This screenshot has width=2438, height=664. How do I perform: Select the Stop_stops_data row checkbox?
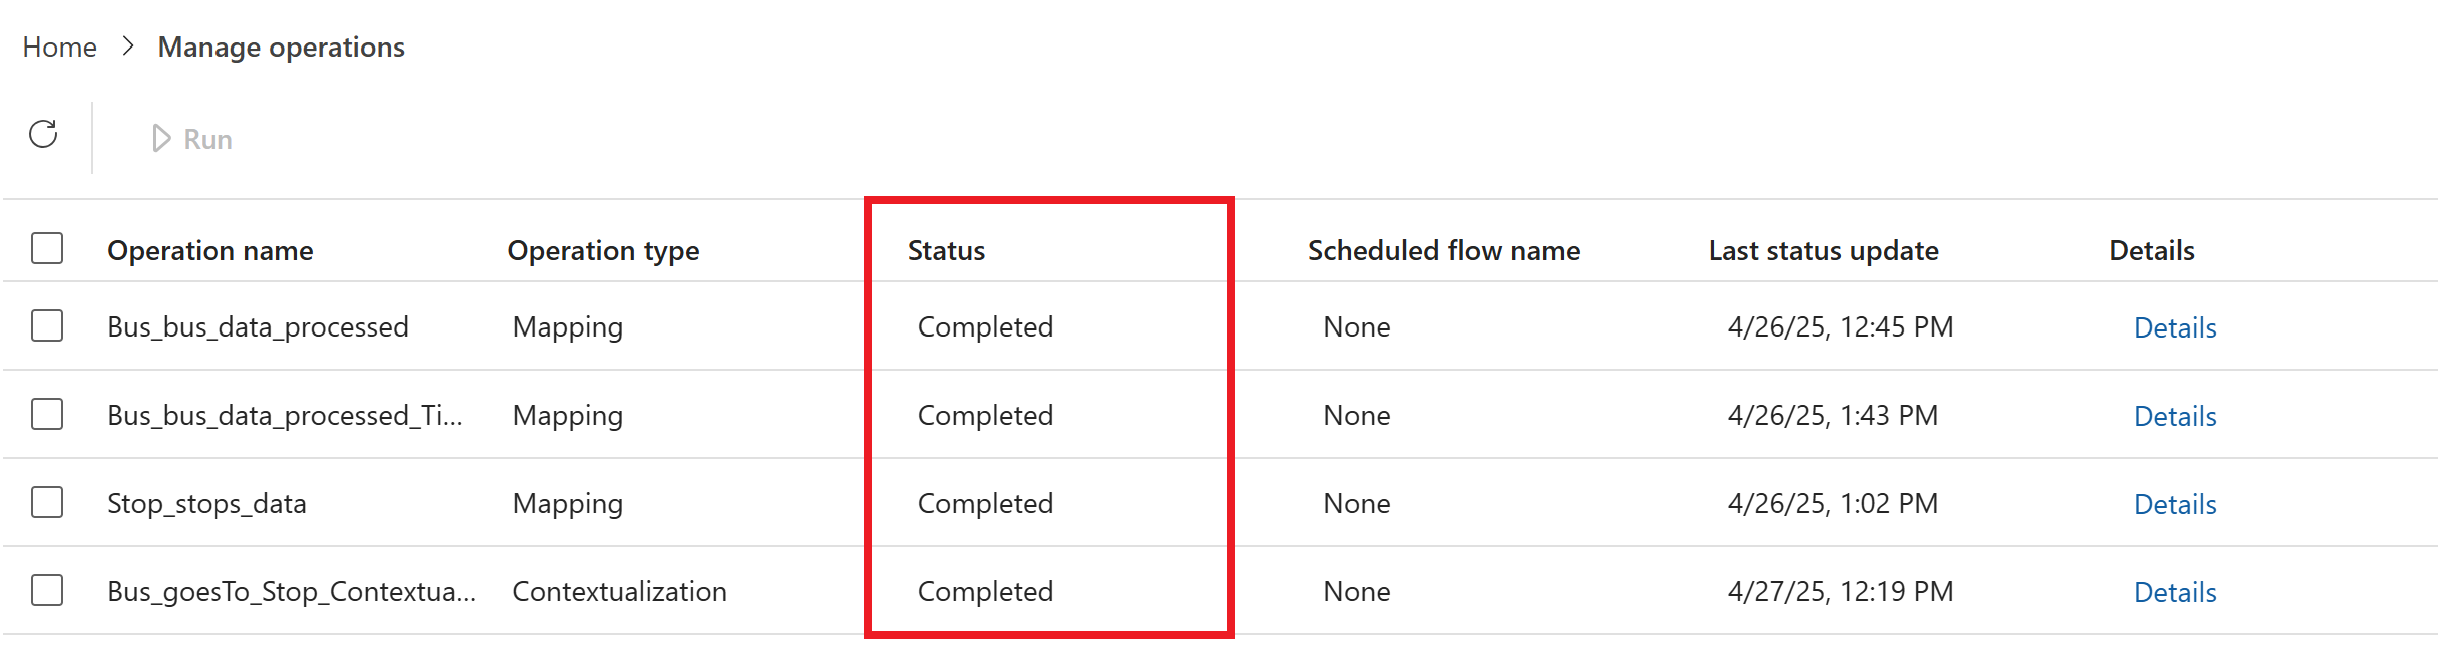pos(47,502)
